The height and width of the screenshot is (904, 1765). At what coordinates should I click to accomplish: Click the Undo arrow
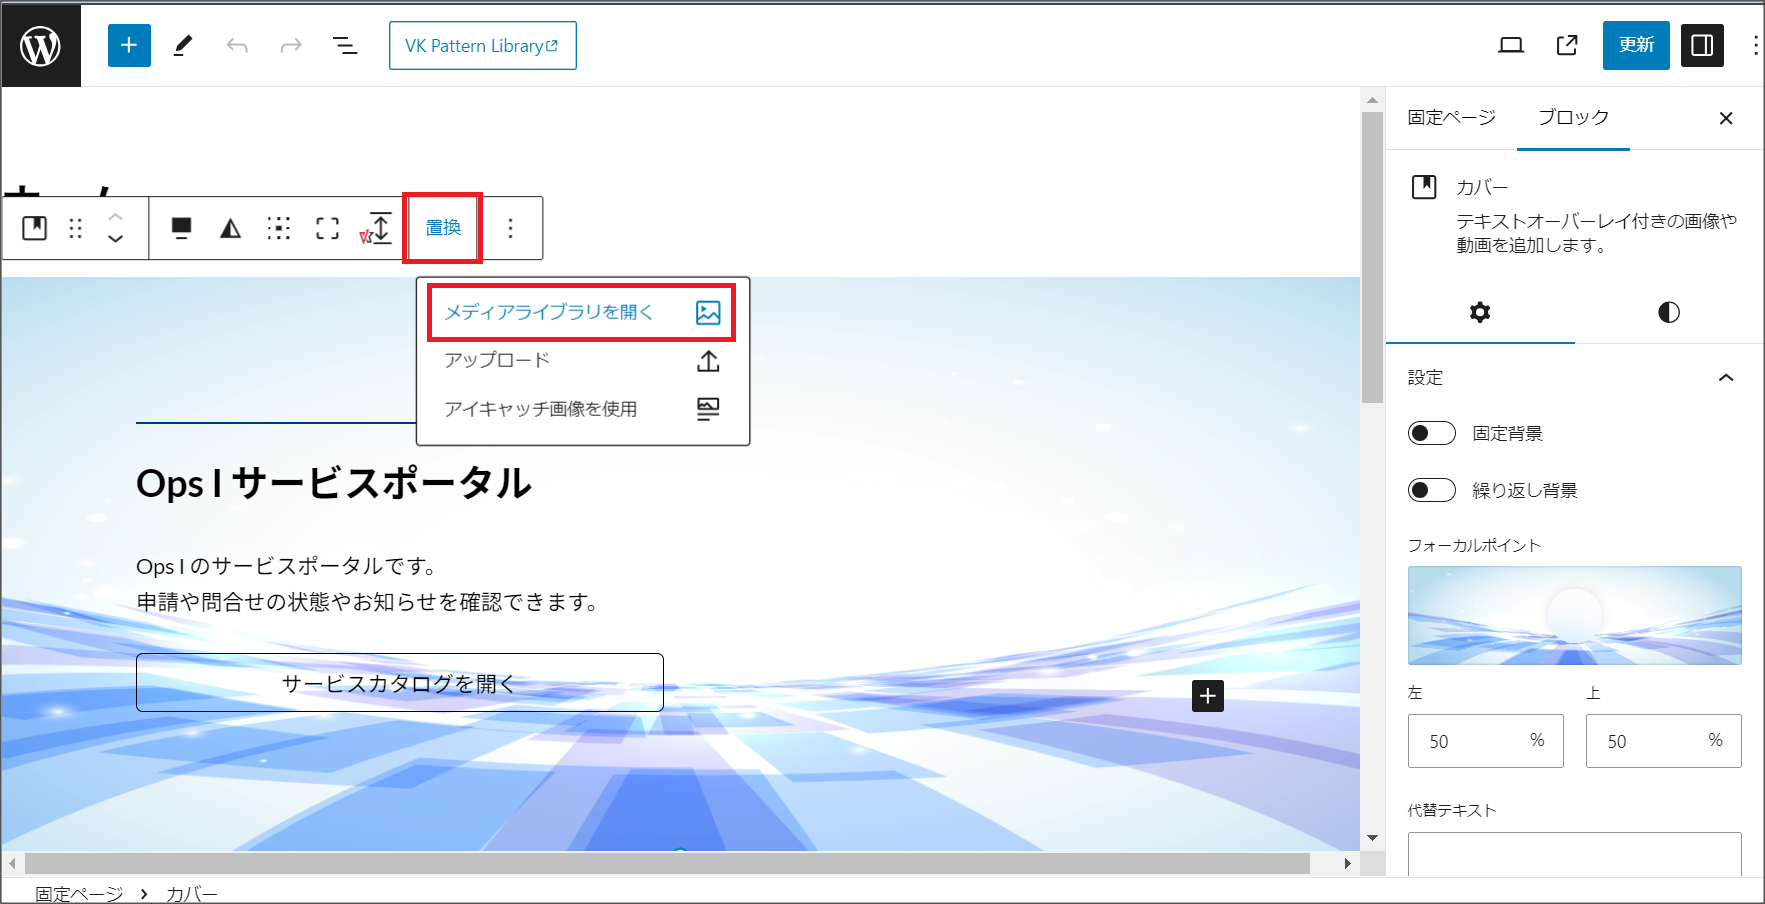pyautogui.click(x=237, y=45)
